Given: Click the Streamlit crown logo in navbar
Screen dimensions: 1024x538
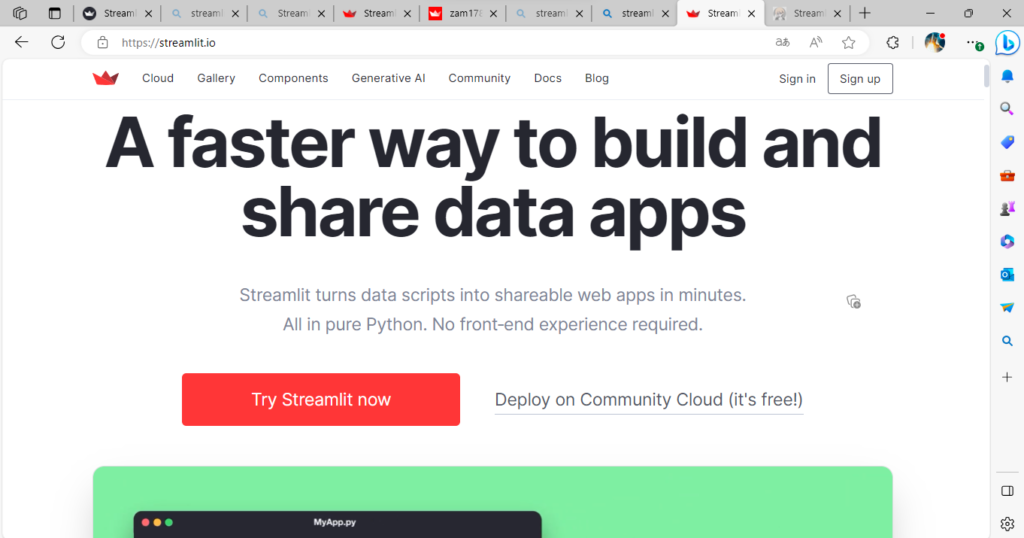Looking at the screenshot, I should (105, 78).
